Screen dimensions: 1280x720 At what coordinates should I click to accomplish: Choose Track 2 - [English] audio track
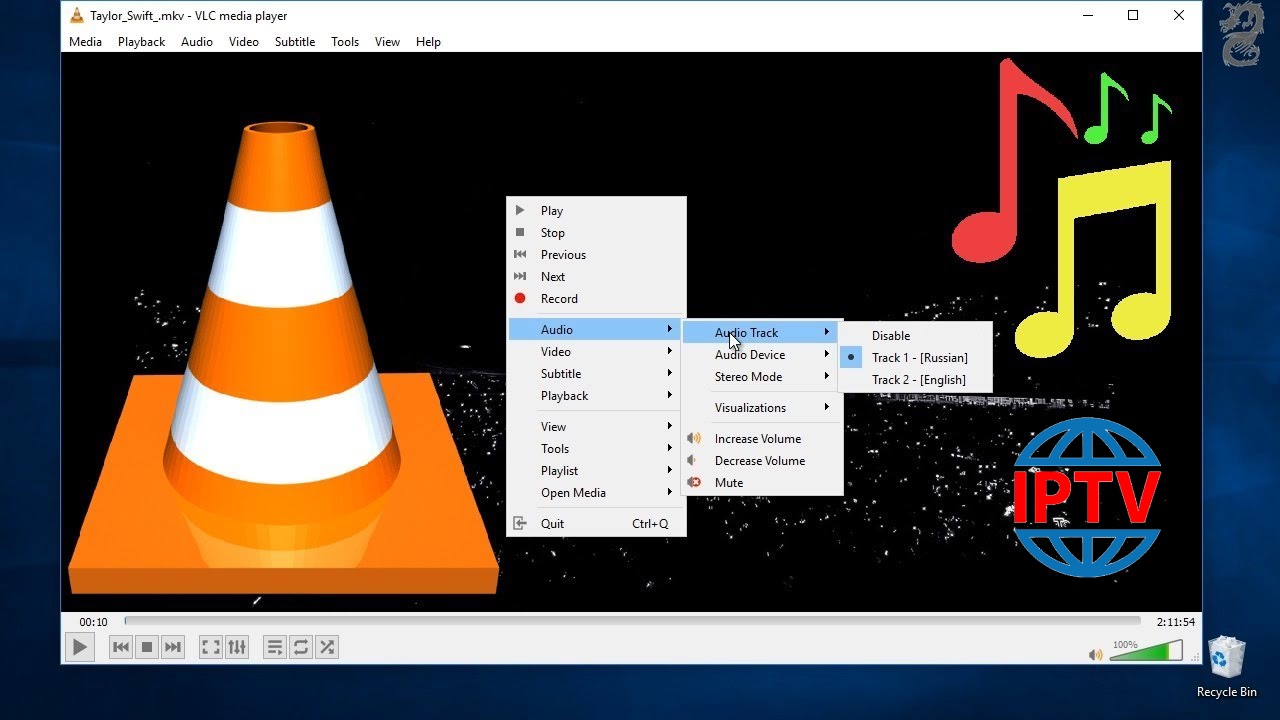pos(918,380)
